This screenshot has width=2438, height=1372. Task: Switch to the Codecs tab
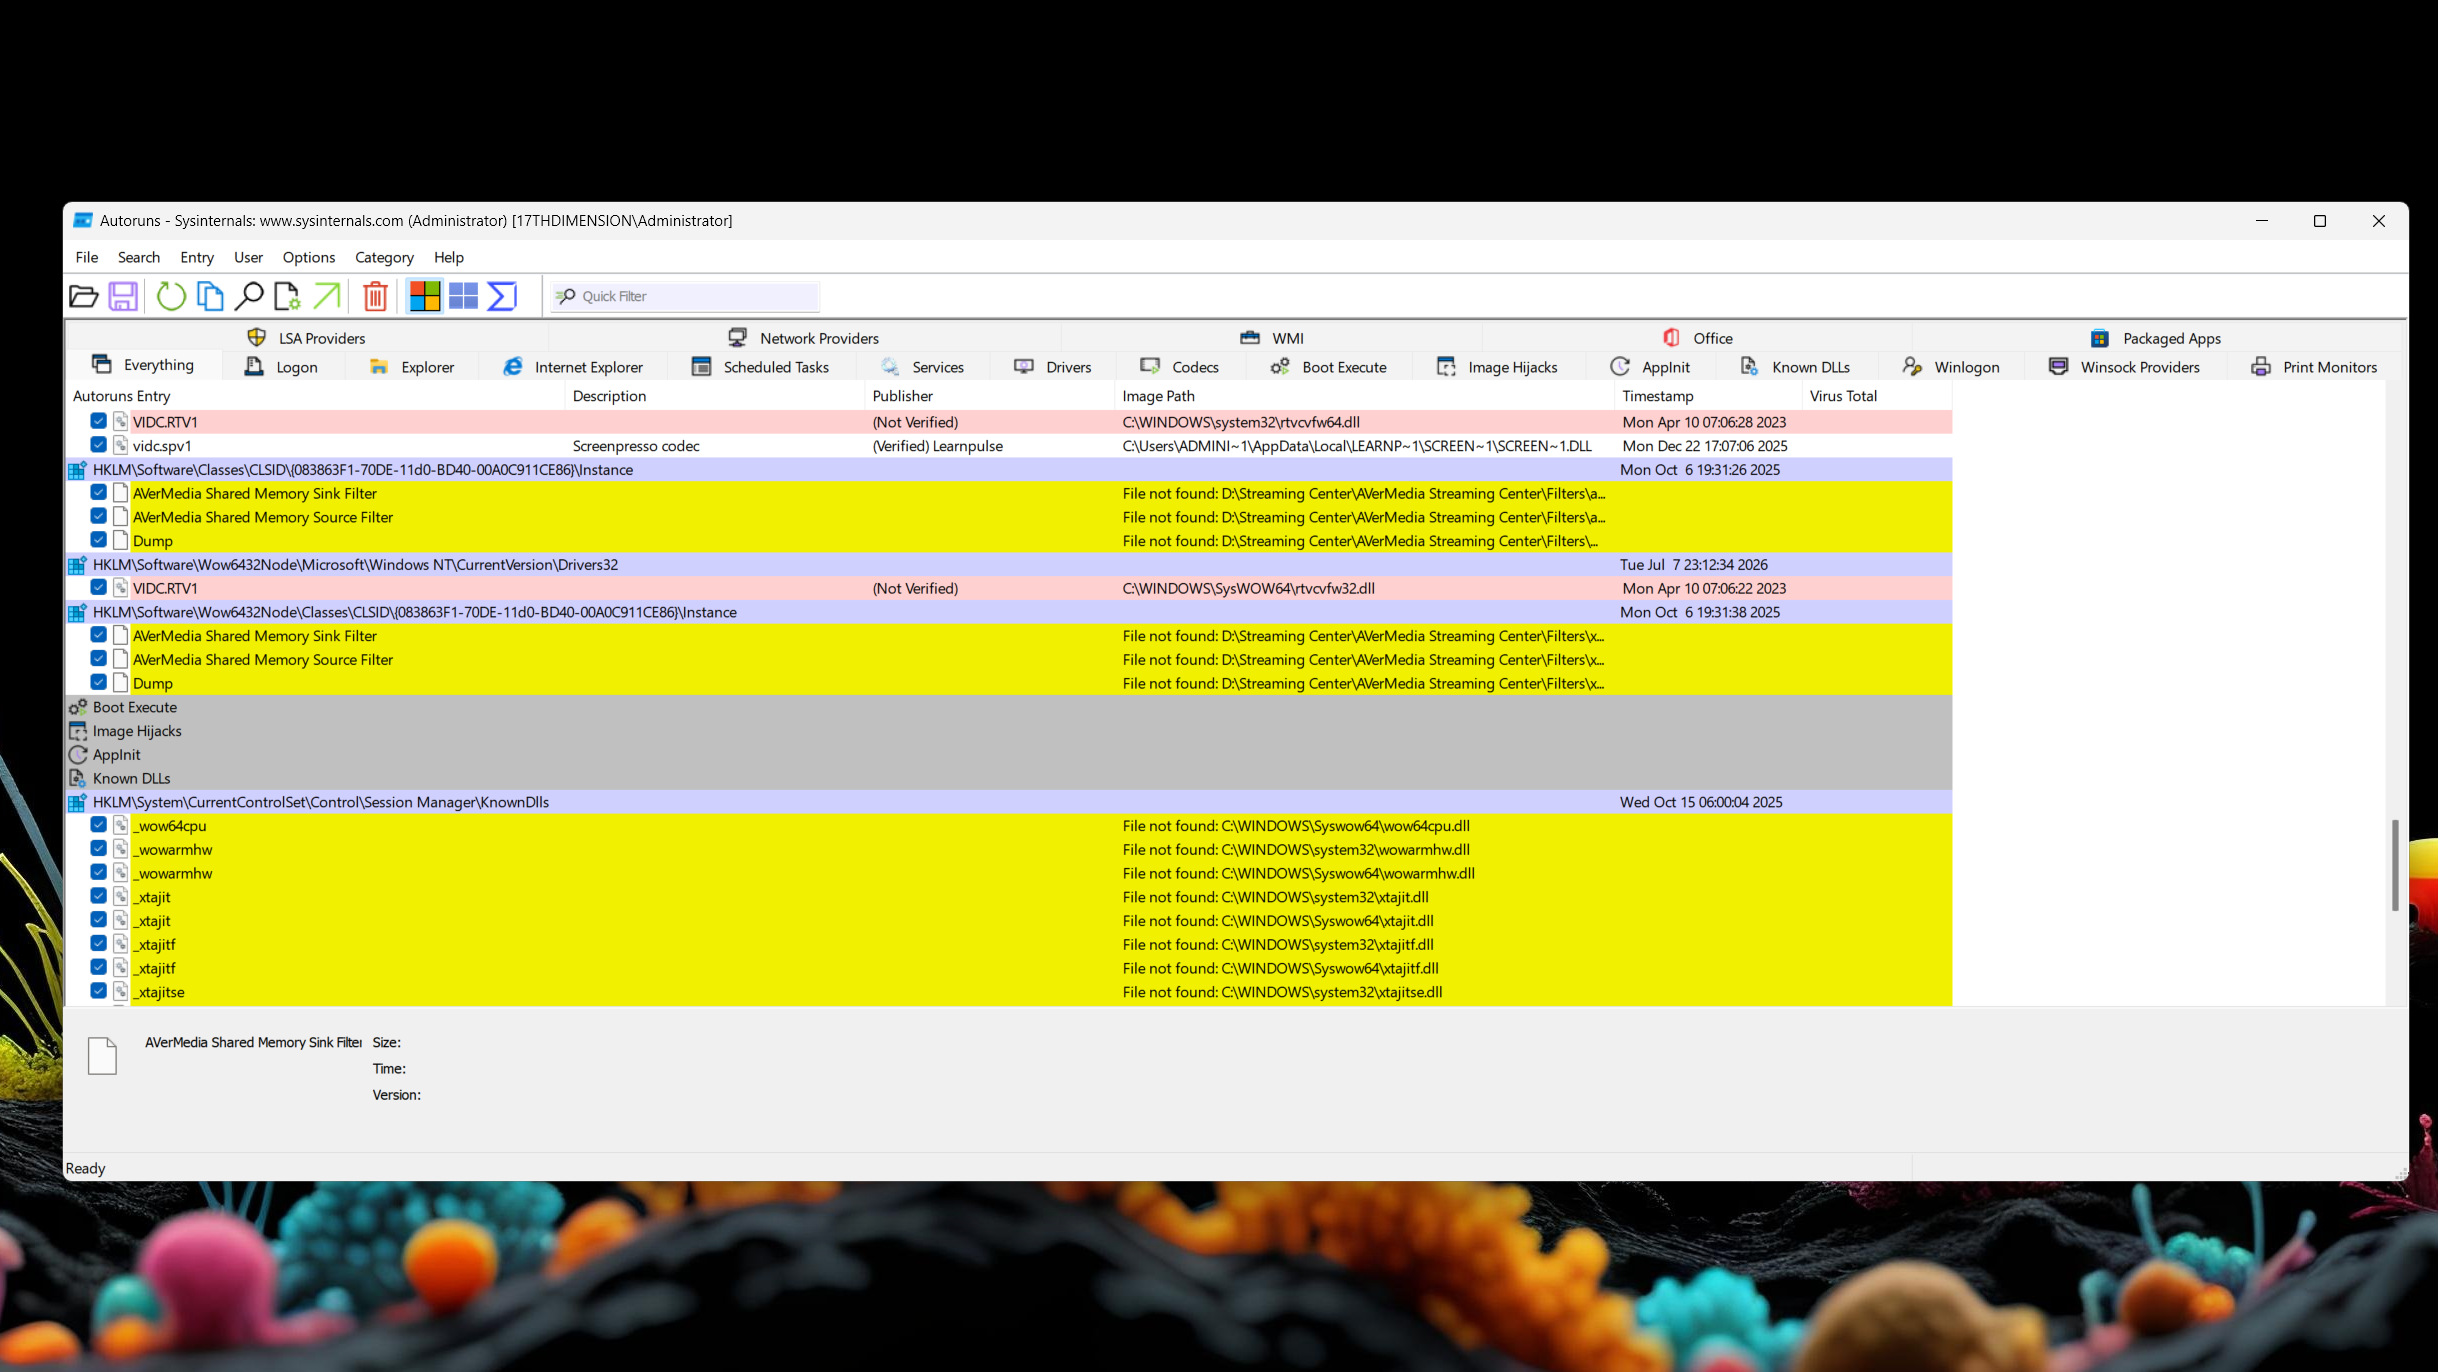click(x=1180, y=367)
